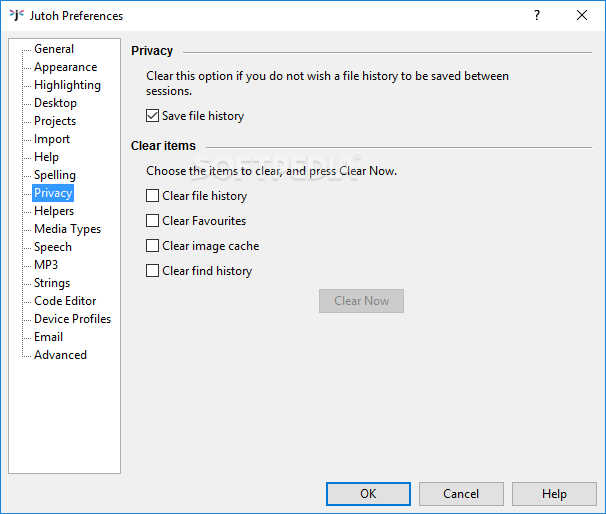
Task: Open the General preferences page
Action: pyautogui.click(x=54, y=49)
